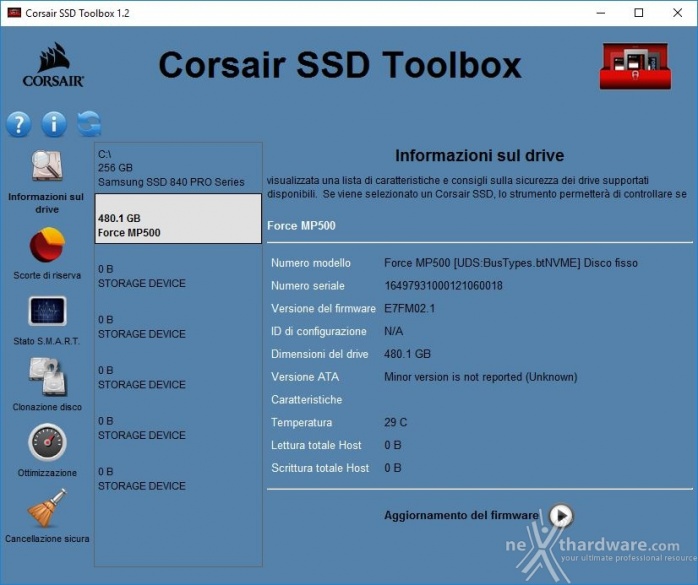Open the About info icon

54,124
